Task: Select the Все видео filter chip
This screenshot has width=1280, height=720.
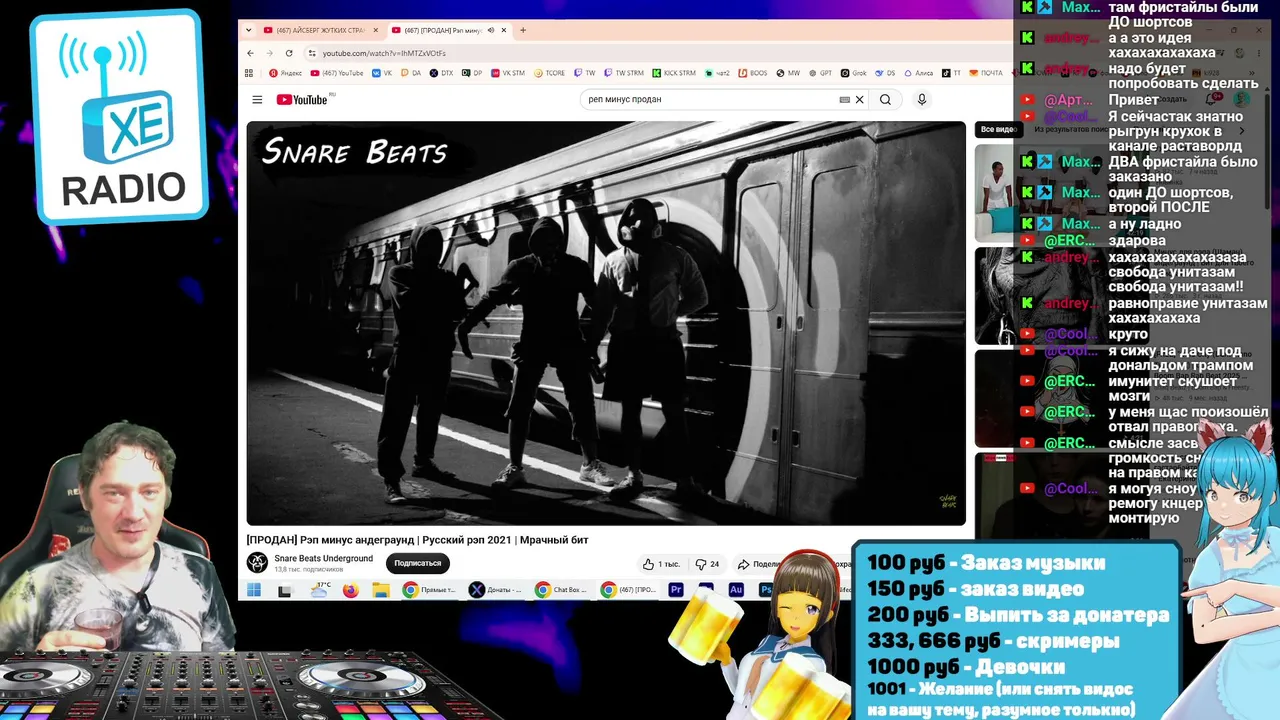Action: tap(997, 129)
